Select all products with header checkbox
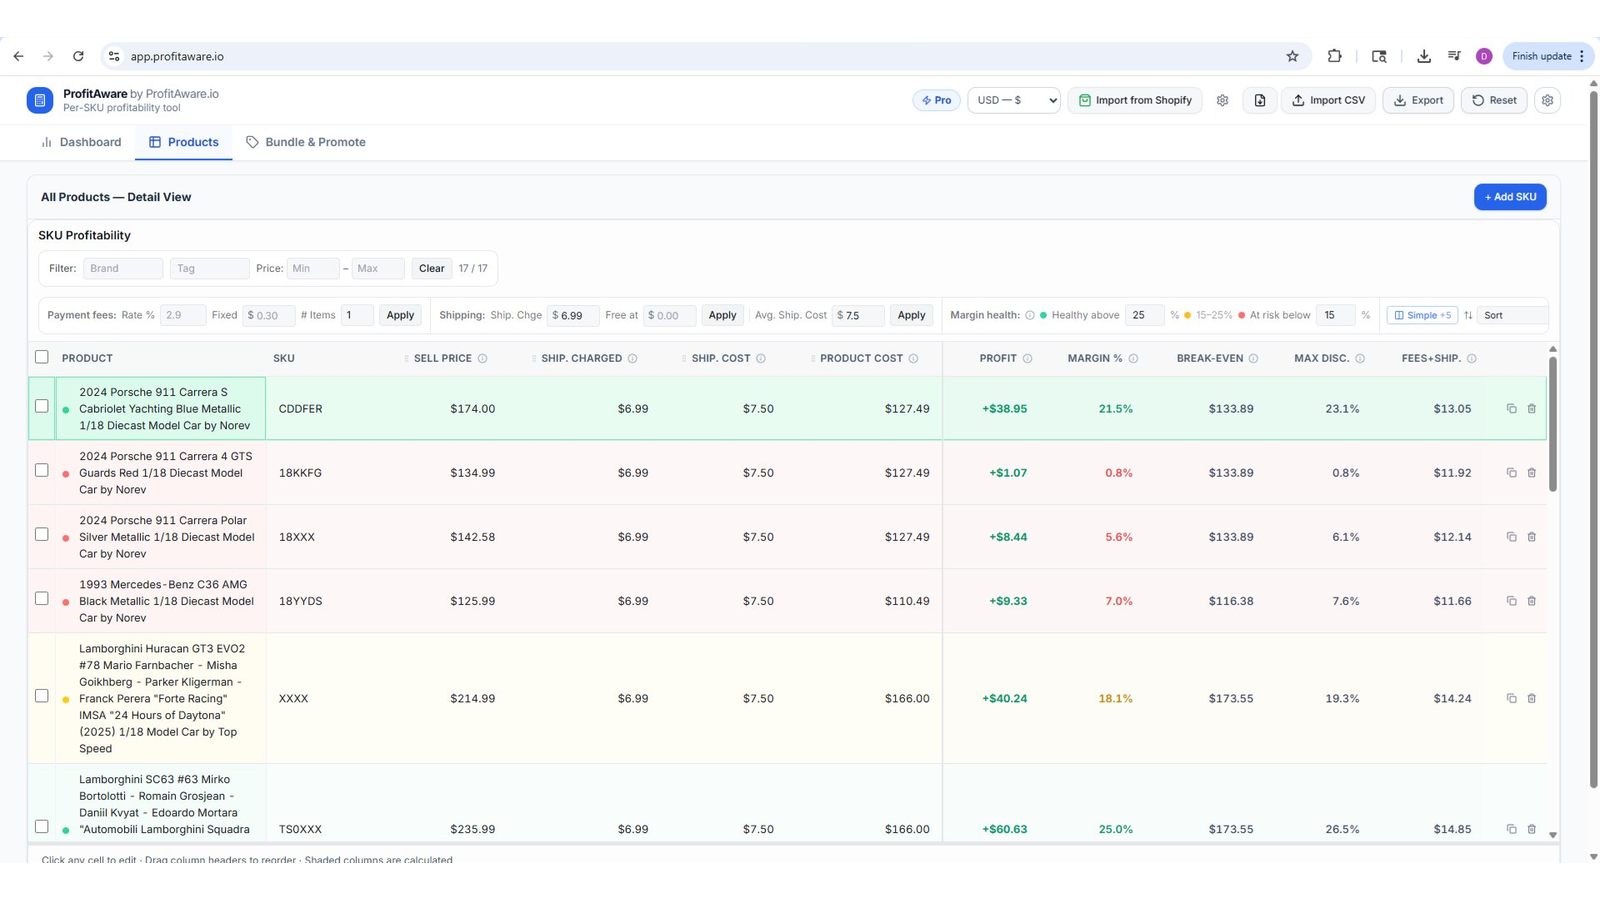Image resolution: width=1600 pixels, height=900 pixels. (x=41, y=357)
